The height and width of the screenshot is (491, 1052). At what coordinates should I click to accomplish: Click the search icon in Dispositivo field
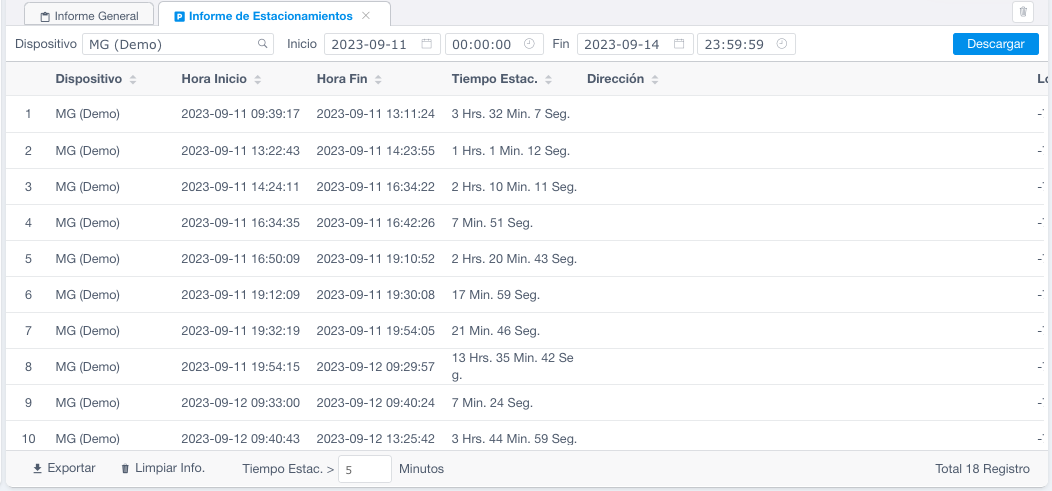coord(263,44)
